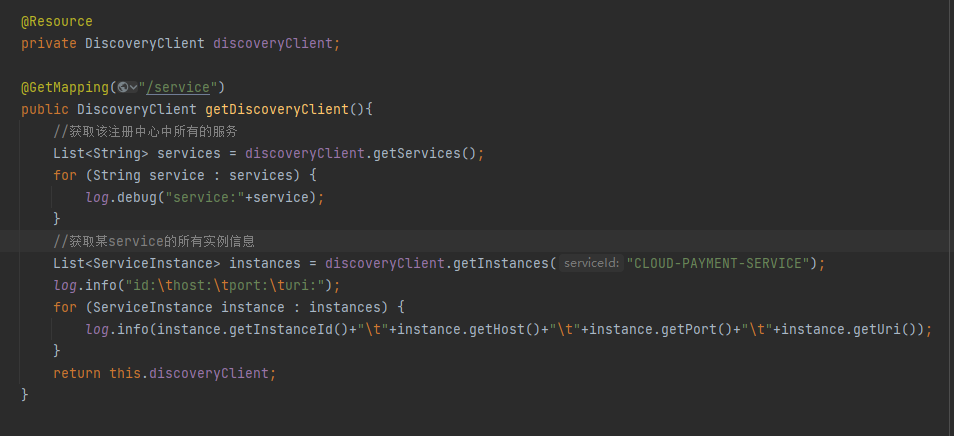The width and height of the screenshot is (954, 436).
Task: Open the "/service" mapping URL link
Action: [x=181, y=87]
